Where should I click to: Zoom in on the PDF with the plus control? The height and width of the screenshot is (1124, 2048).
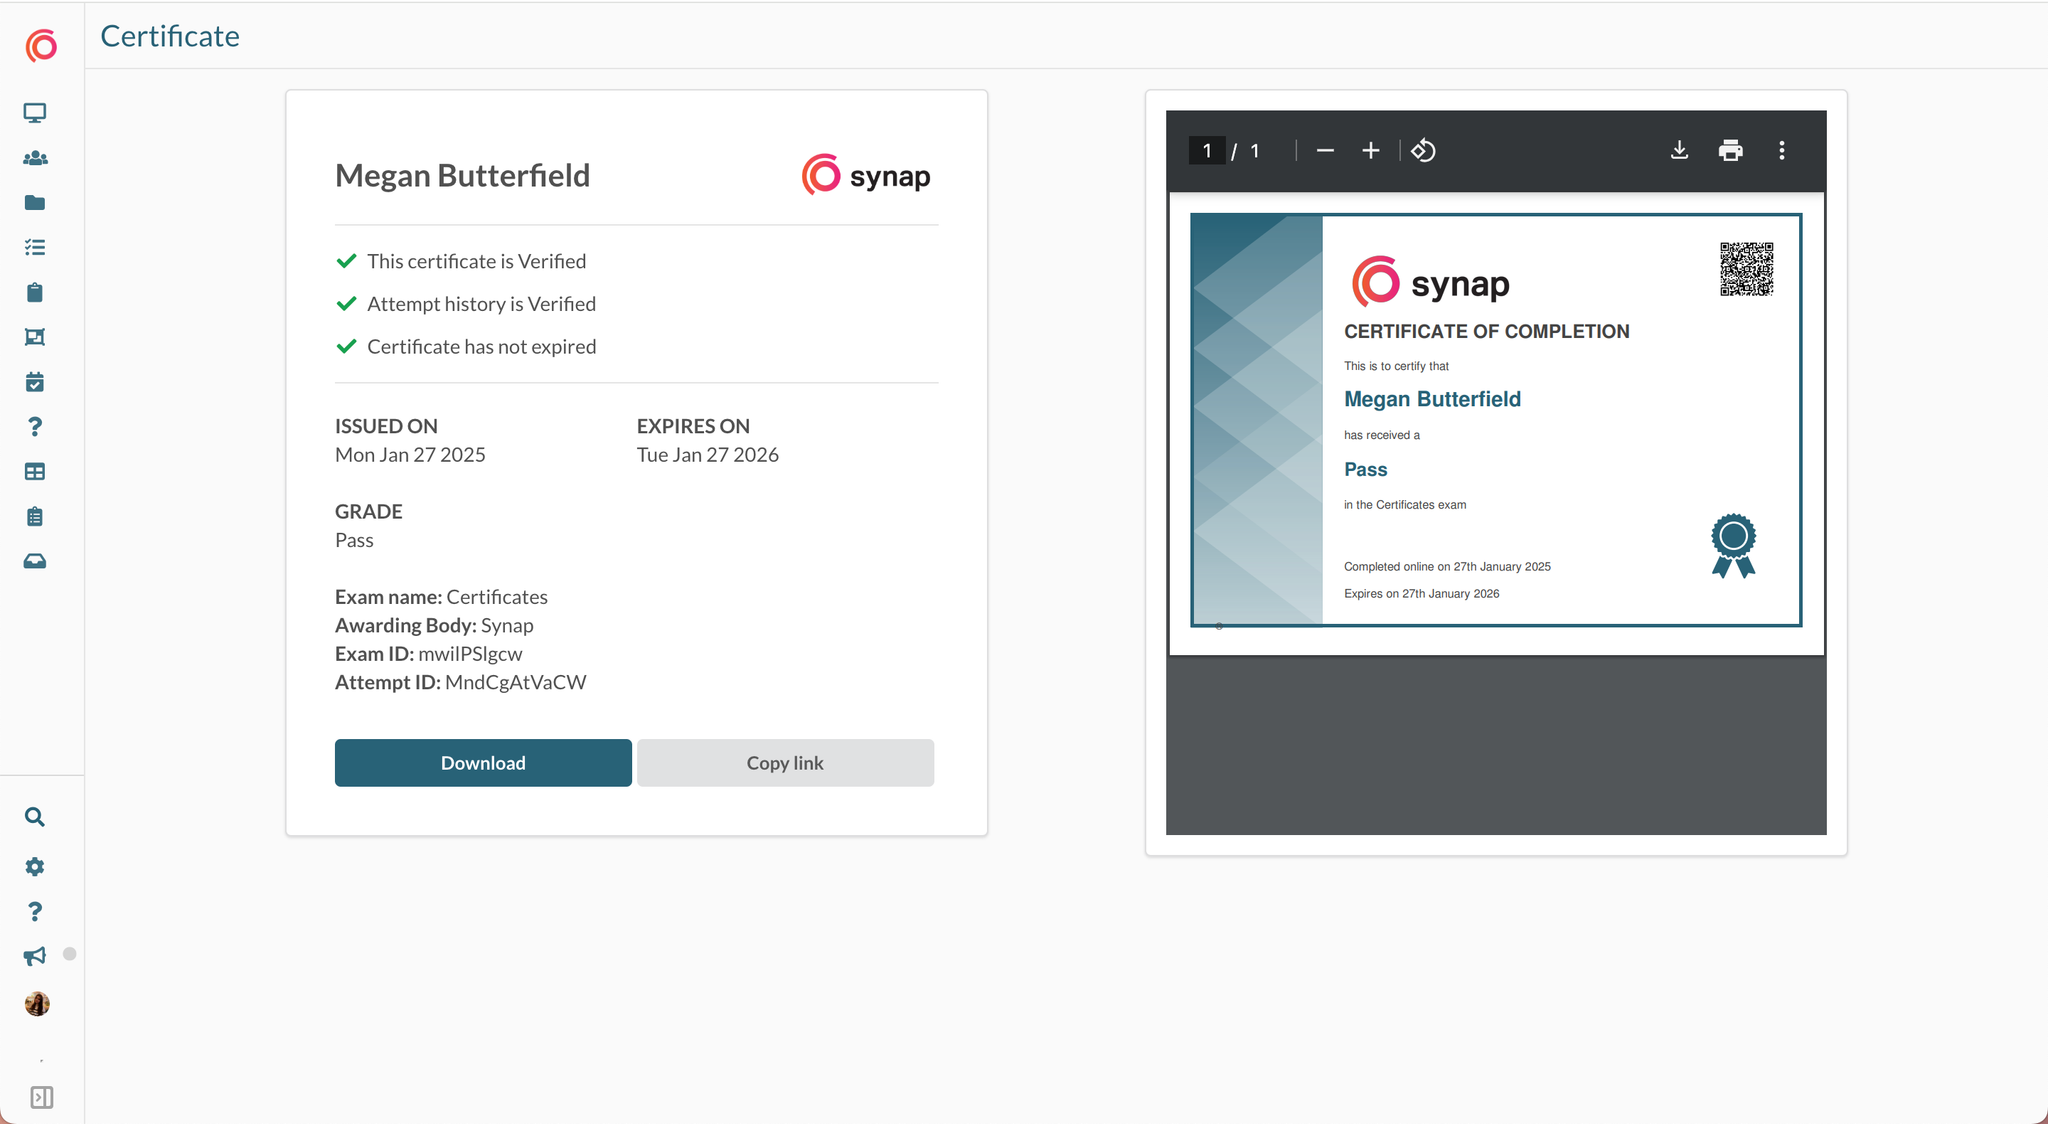pos(1370,150)
